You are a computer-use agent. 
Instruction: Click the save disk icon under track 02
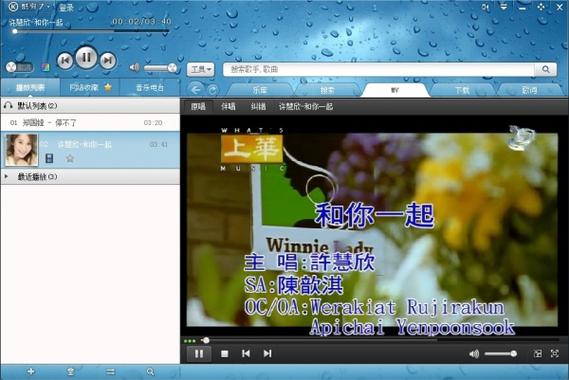[49, 158]
